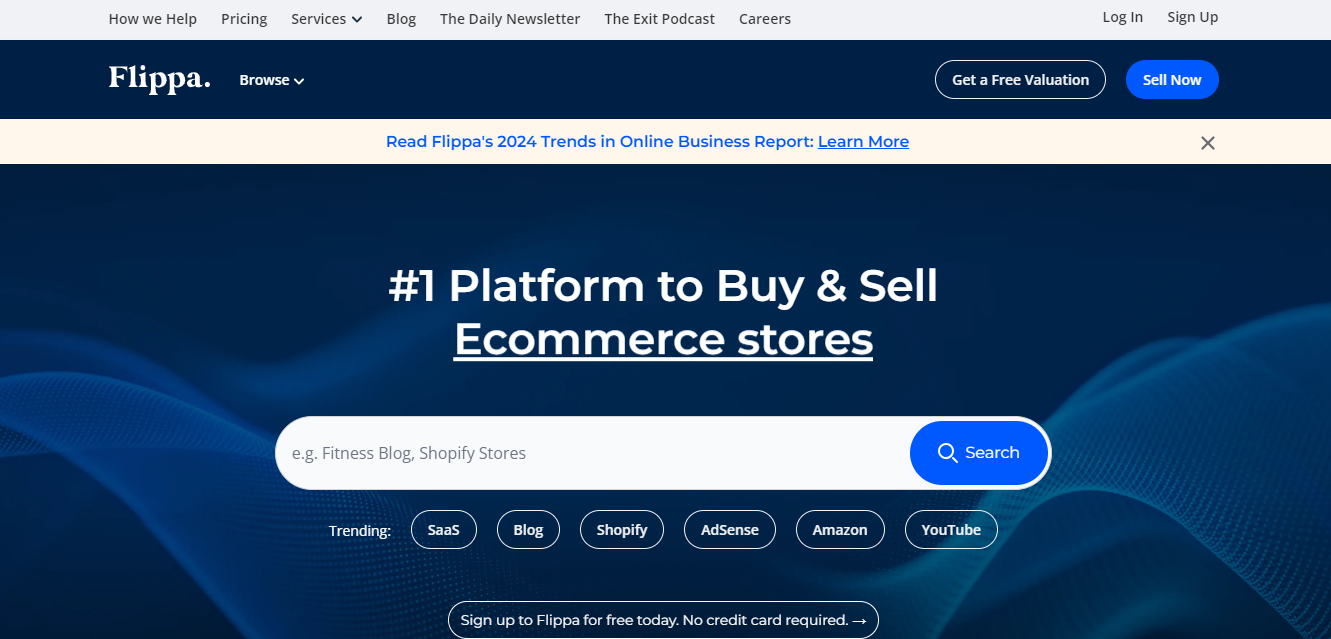The width and height of the screenshot is (1331, 639).
Task: Go to the Pricing page
Action: [244, 19]
